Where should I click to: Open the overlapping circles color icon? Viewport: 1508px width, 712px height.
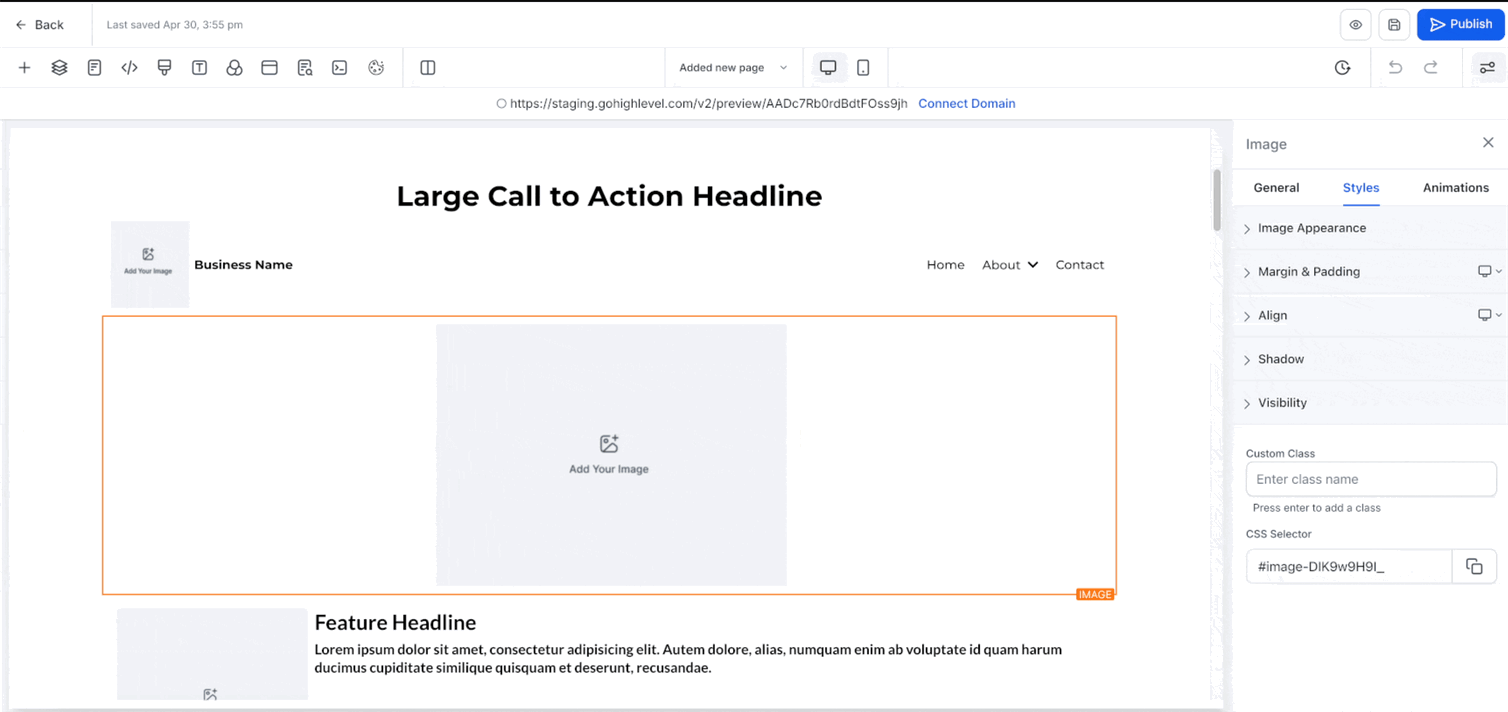coord(234,68)
